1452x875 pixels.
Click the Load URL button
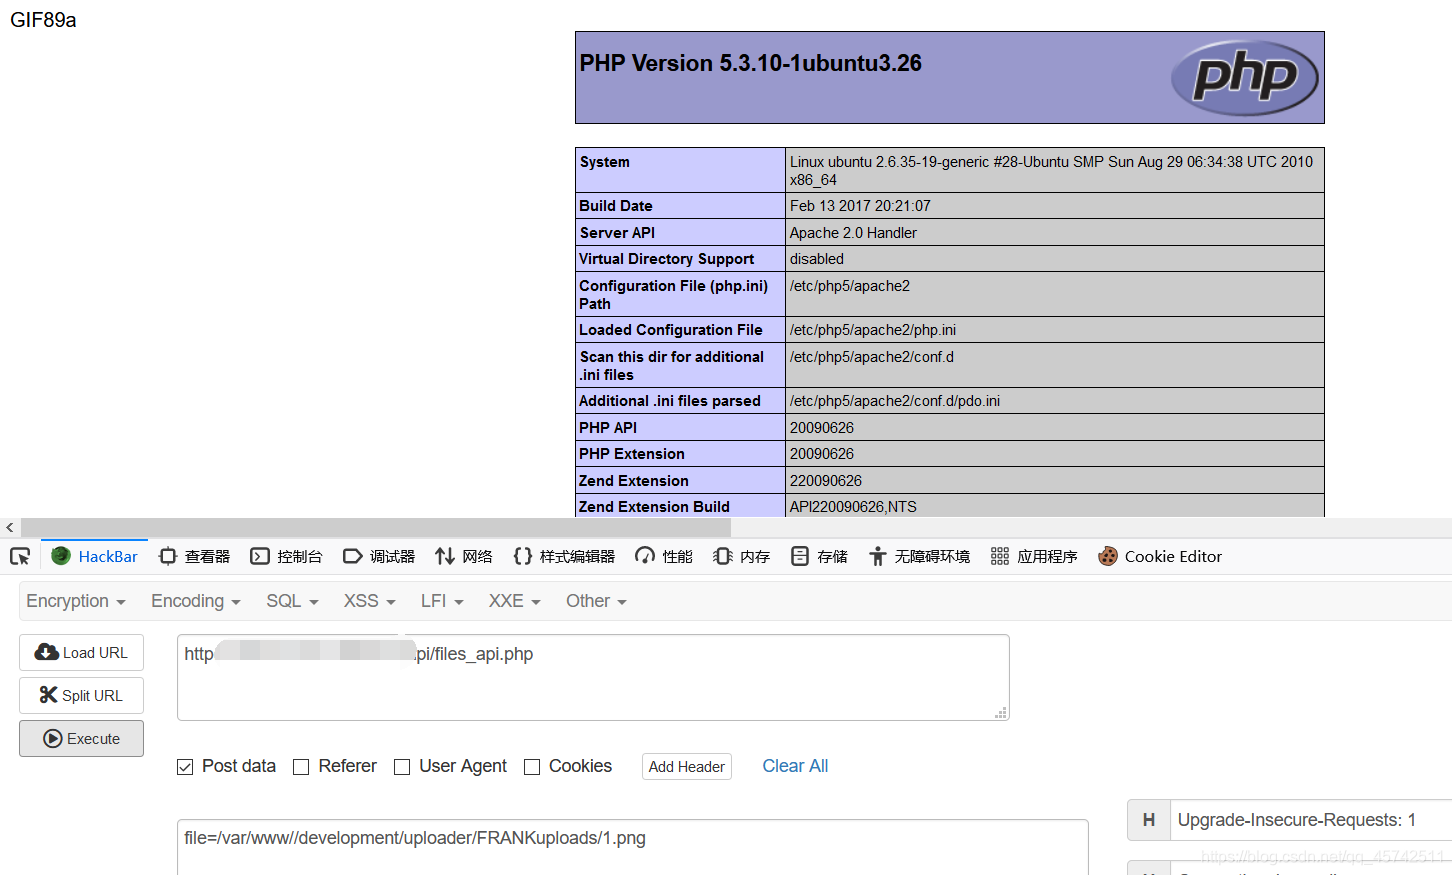point(81,653)
